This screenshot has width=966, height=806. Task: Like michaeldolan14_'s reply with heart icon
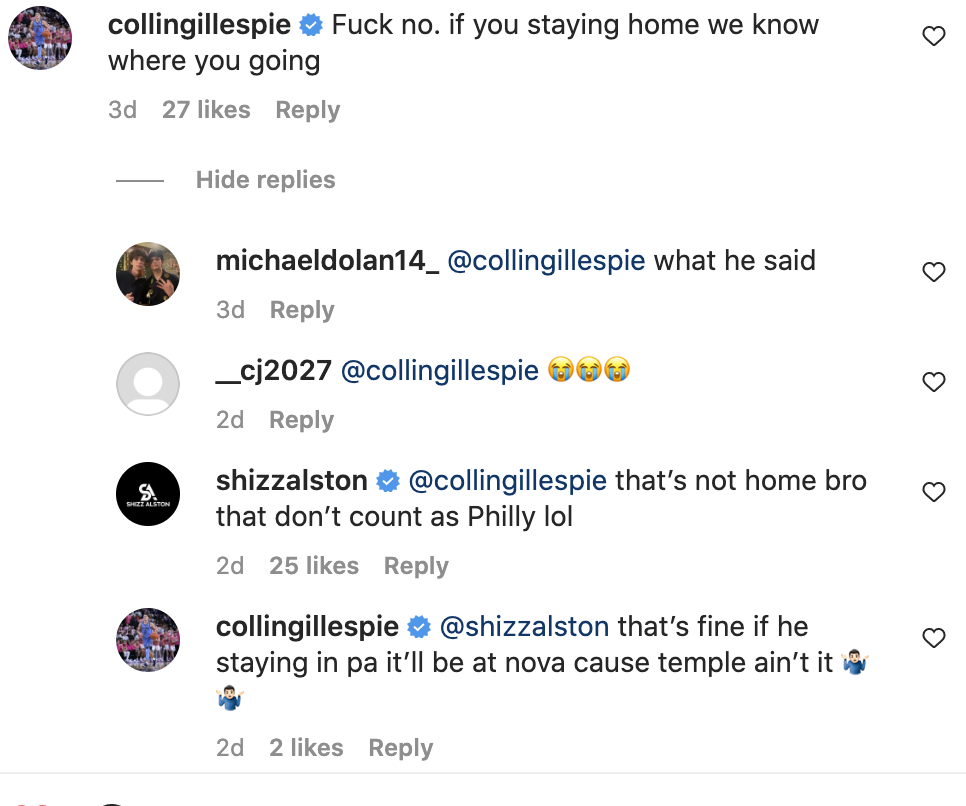932,272
